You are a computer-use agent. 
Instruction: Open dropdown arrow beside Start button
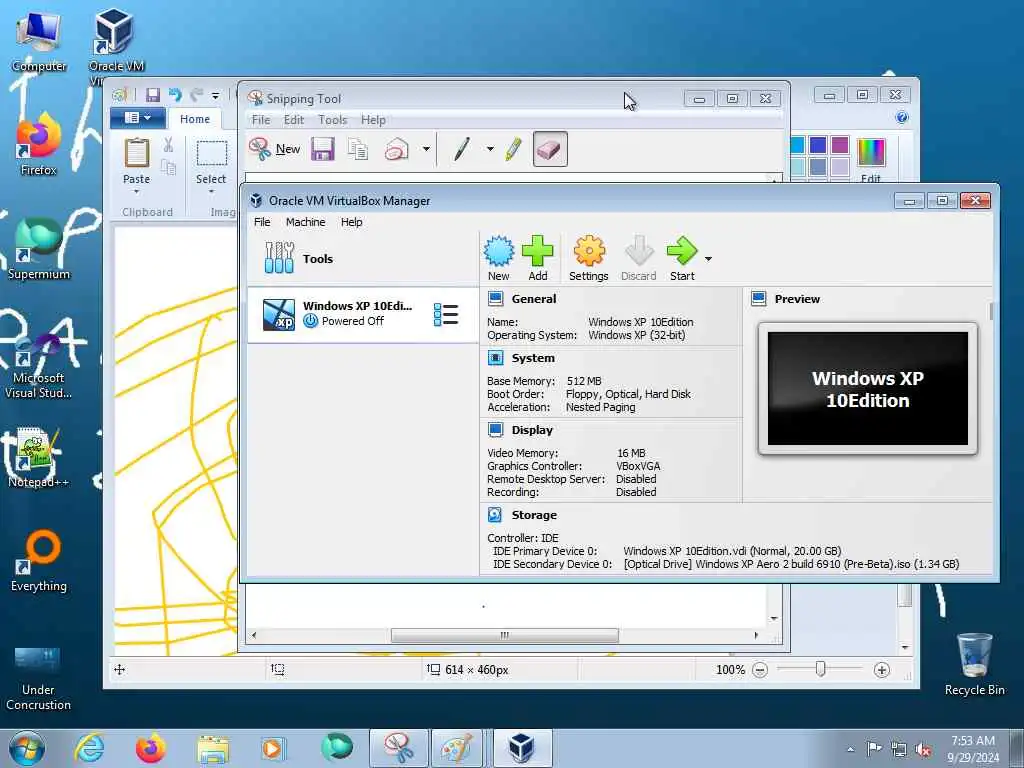pyautogui.click(x=708, y=259)
